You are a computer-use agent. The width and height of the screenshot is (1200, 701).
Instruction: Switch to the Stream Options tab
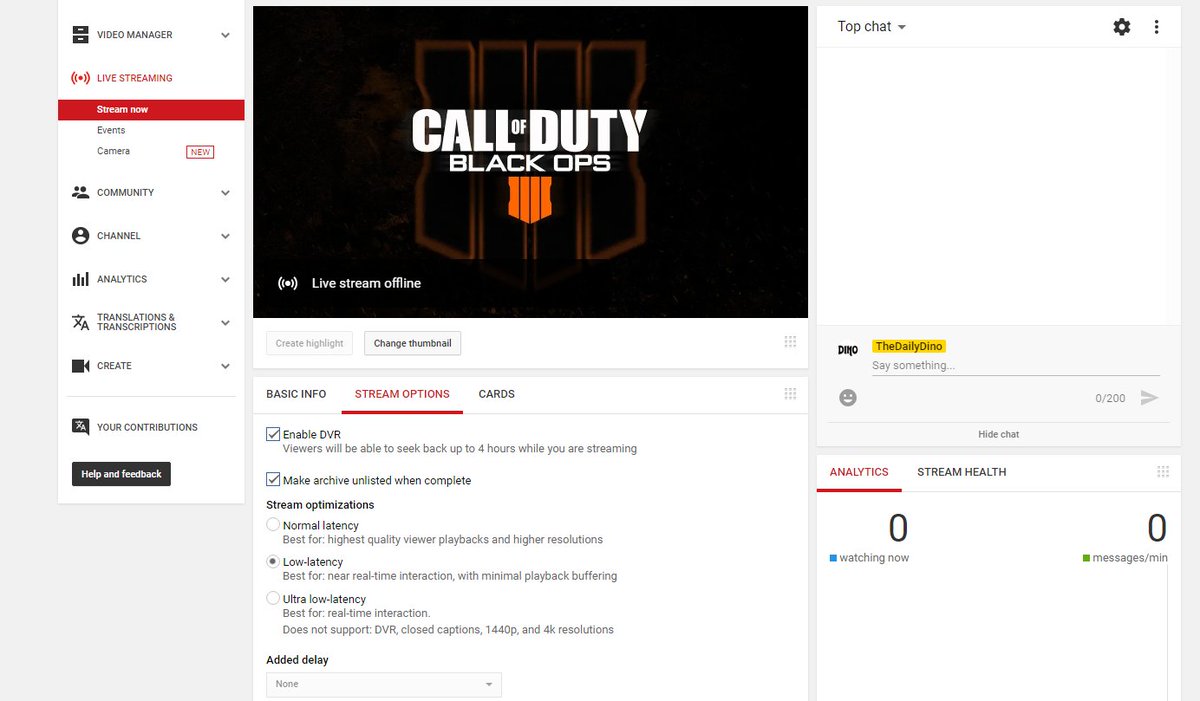coord(402,394)
